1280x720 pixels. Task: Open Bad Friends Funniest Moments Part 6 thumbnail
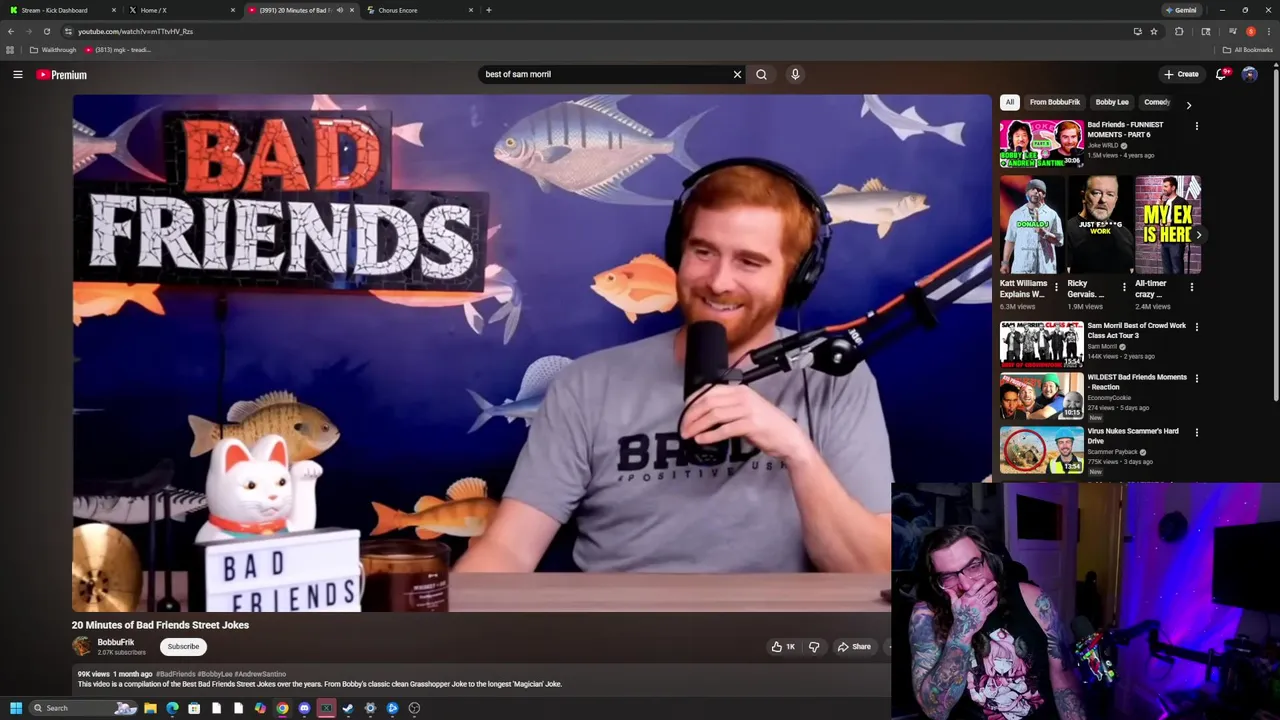(x=1041, y=144)
